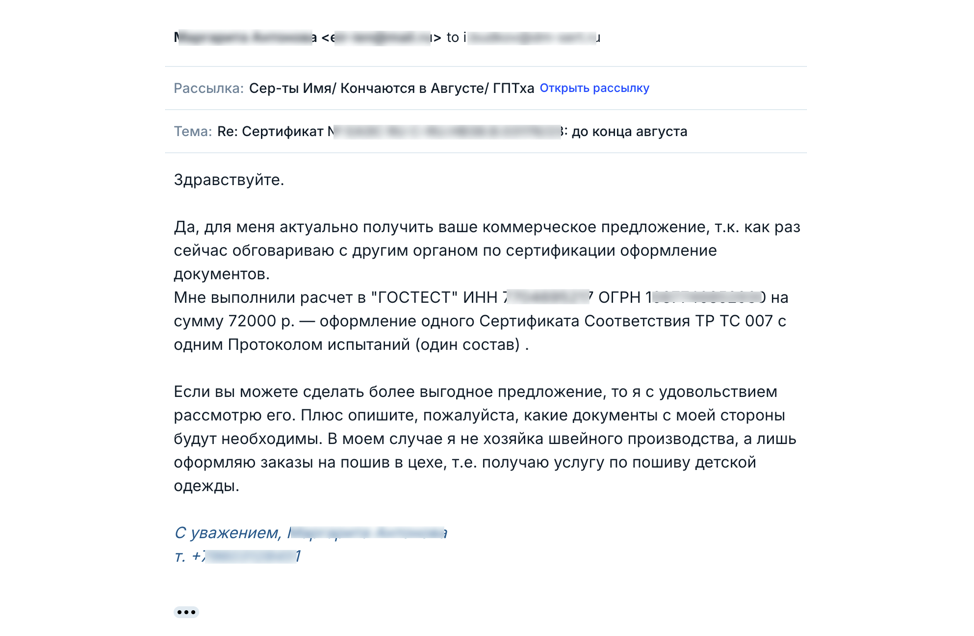
Task: Open the mailing via "Открыть рассылку" link
Action: point(594,88)
